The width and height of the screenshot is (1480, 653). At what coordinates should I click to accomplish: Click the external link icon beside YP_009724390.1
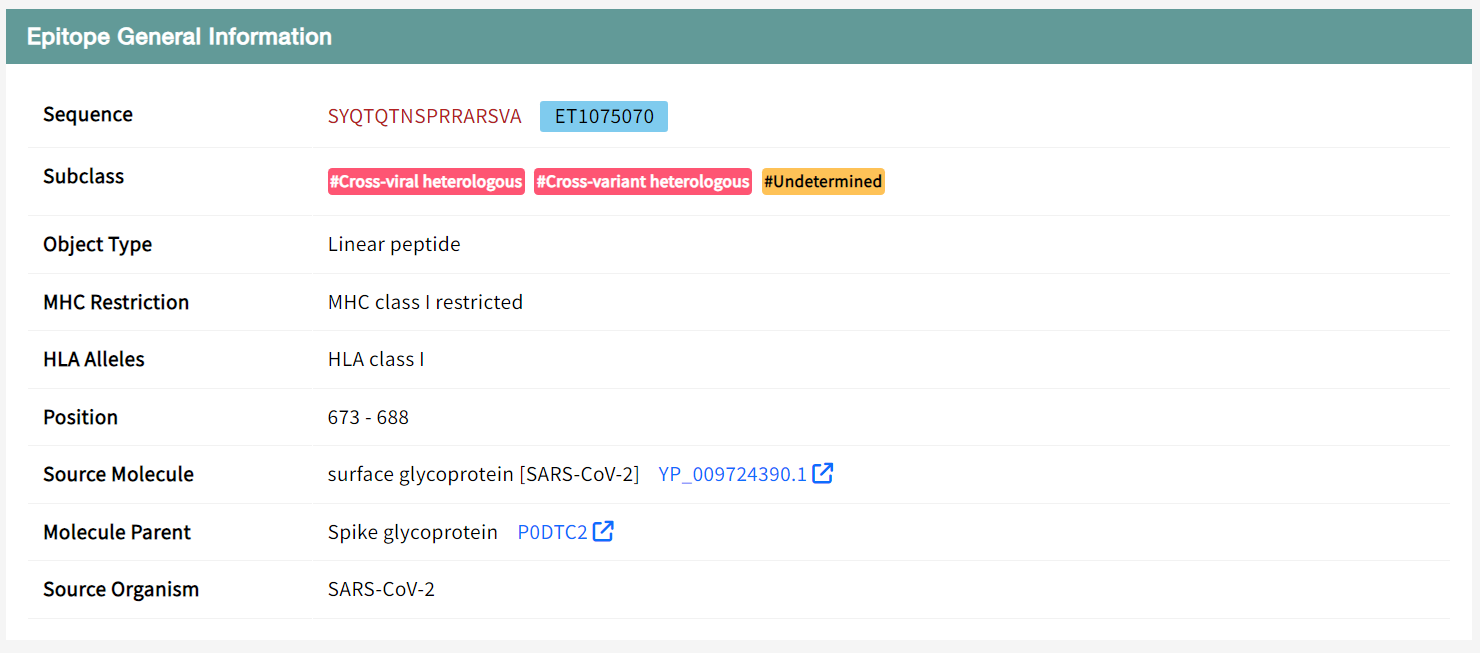pyautogui.click(x=823, y=474)
